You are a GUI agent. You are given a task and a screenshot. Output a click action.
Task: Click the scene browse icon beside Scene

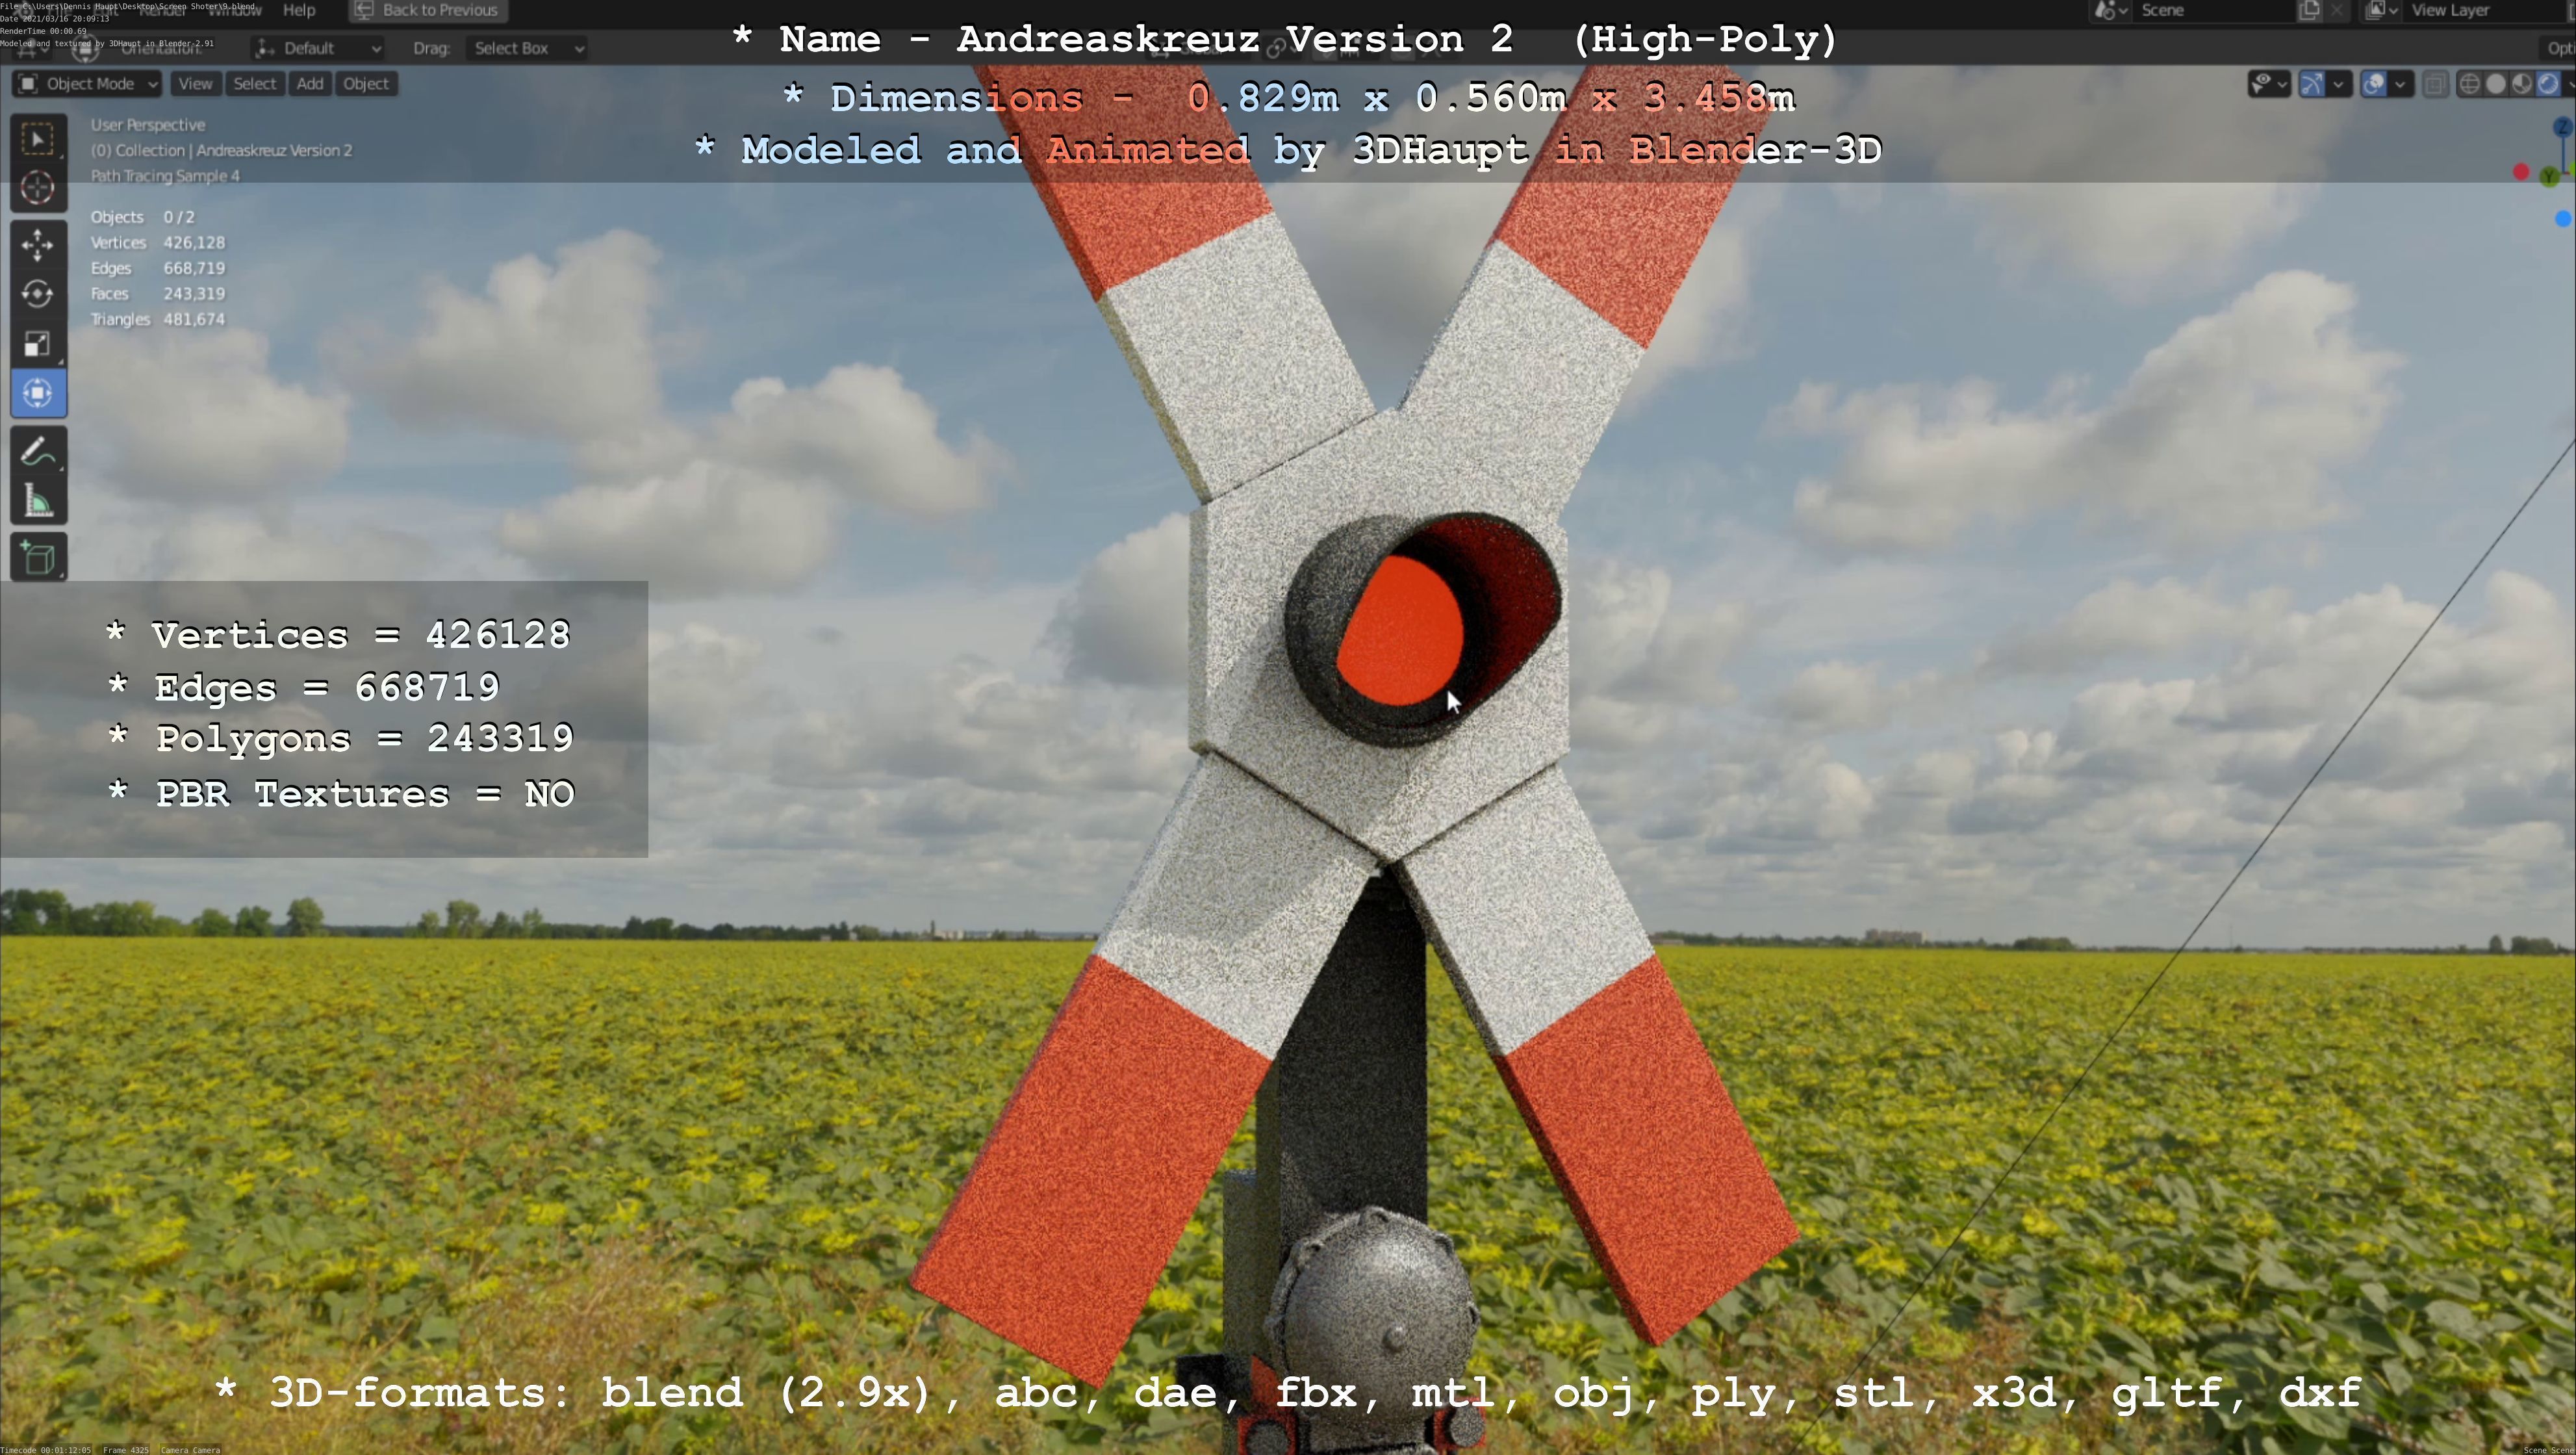(2110, 11)
